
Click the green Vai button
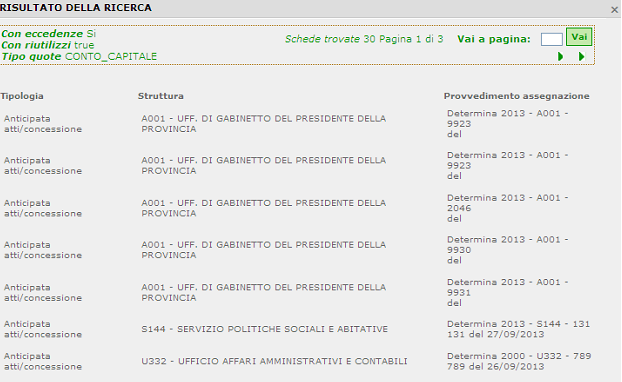coord(579,37)
